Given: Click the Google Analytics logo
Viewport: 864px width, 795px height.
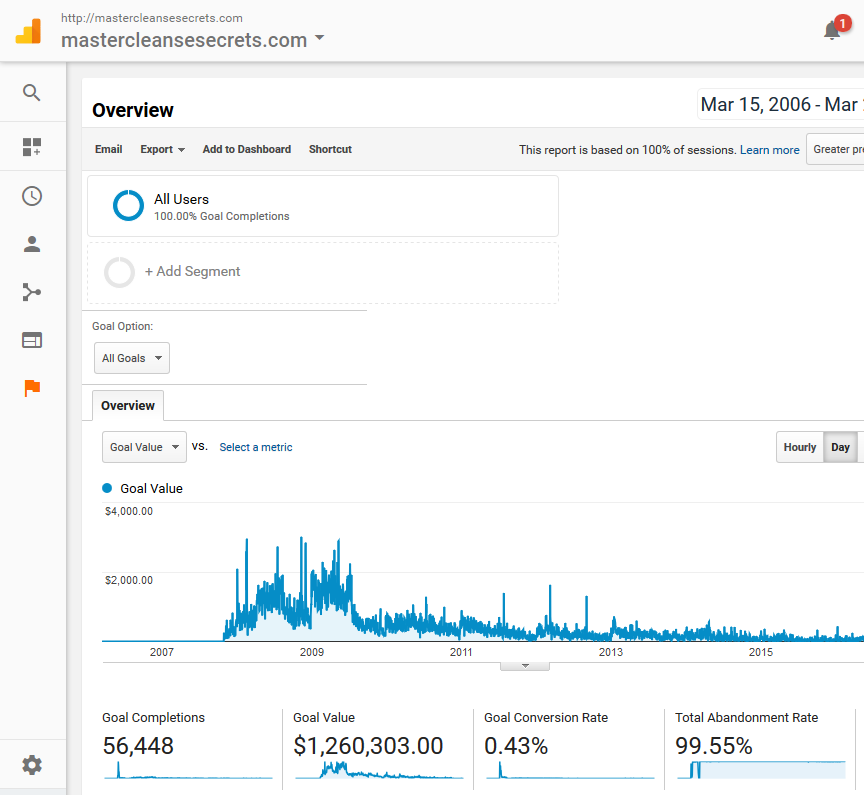Looking at the screenshot, I should 29,31.
